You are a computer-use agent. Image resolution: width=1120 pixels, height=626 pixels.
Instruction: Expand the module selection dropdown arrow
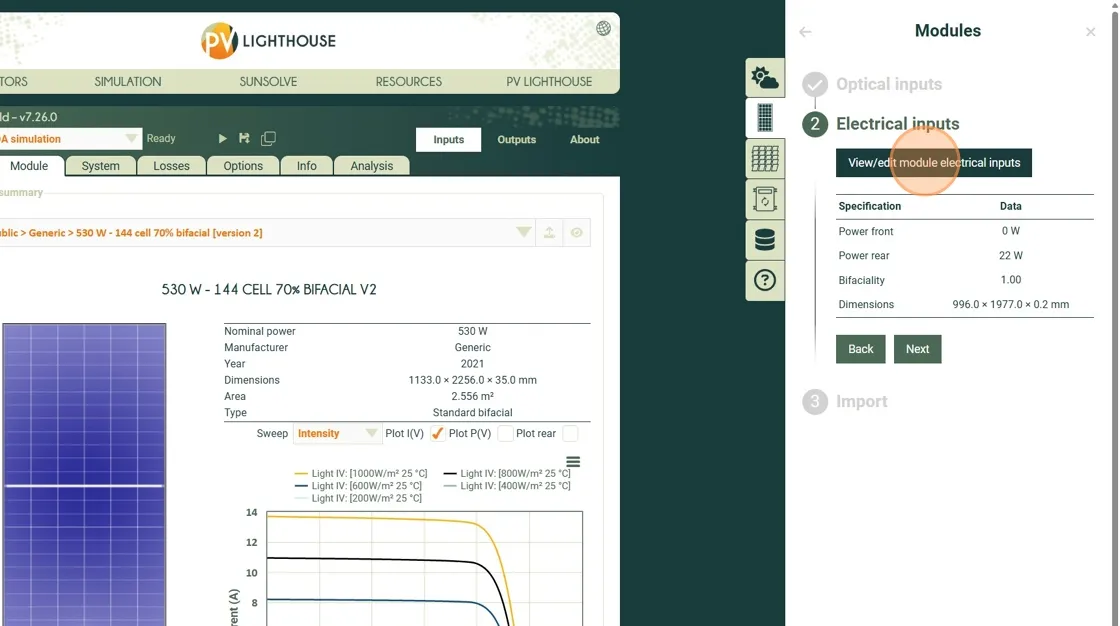523,233
